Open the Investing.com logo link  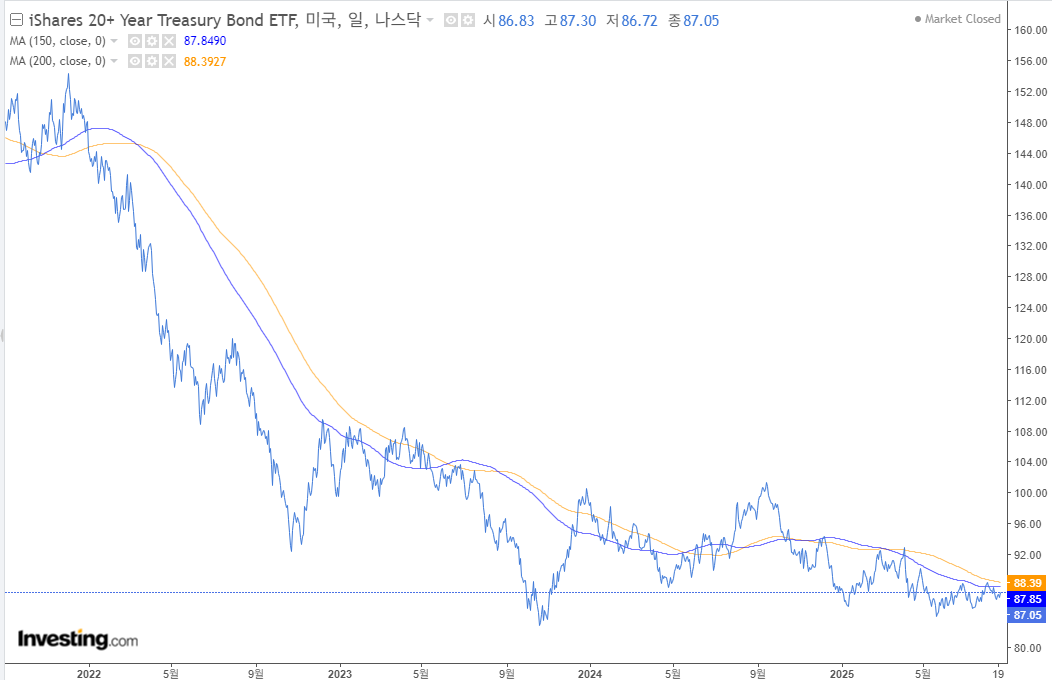tap(78, 639)
